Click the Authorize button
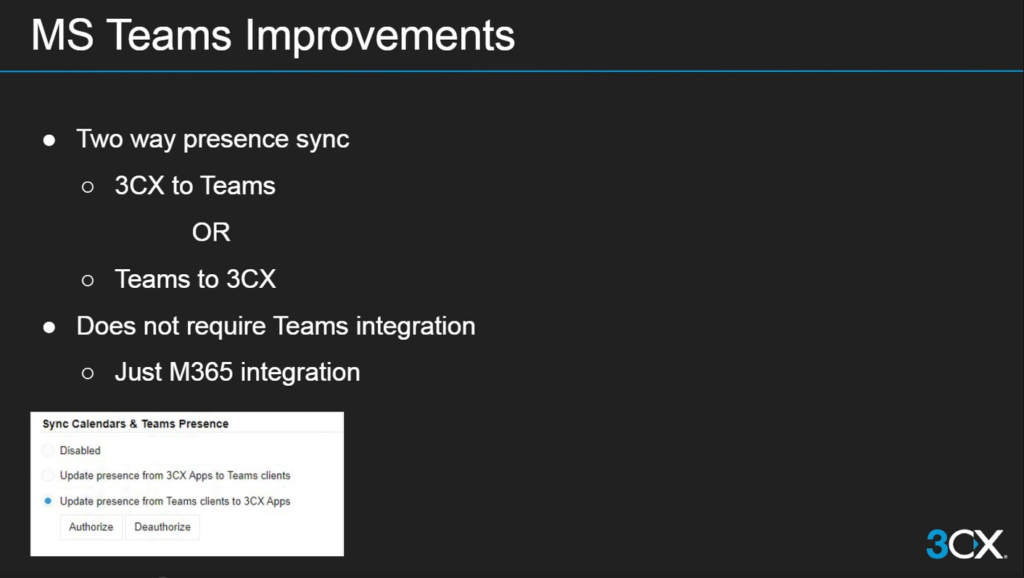 [x=91, y=527]
